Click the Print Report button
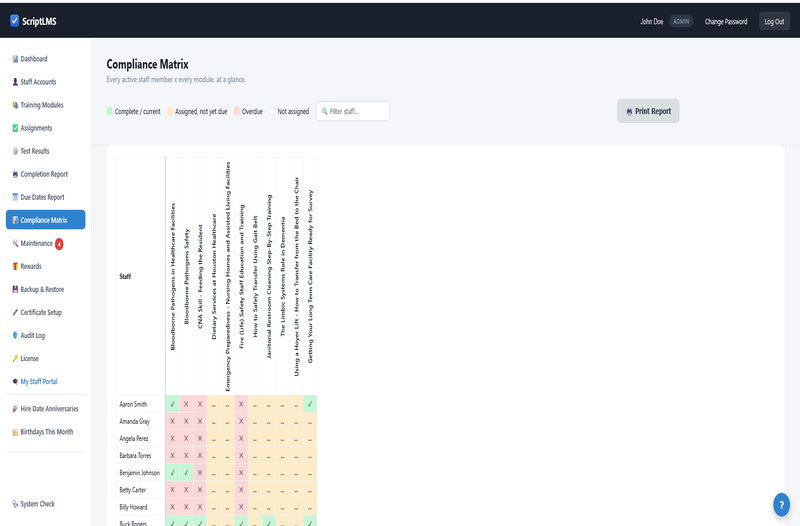This screenshot has height=526, width=800. (x=648, y=111)
